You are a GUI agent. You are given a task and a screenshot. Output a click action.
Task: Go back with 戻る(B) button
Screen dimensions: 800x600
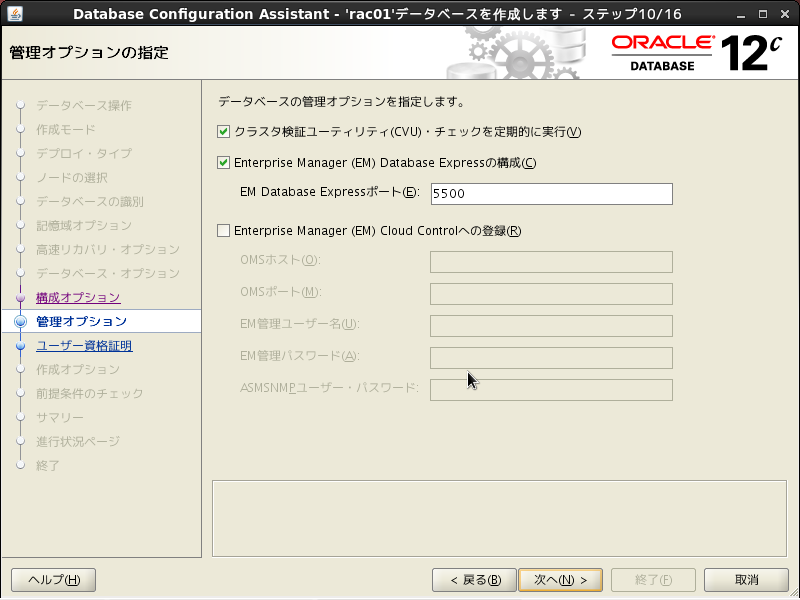point(474,580)
